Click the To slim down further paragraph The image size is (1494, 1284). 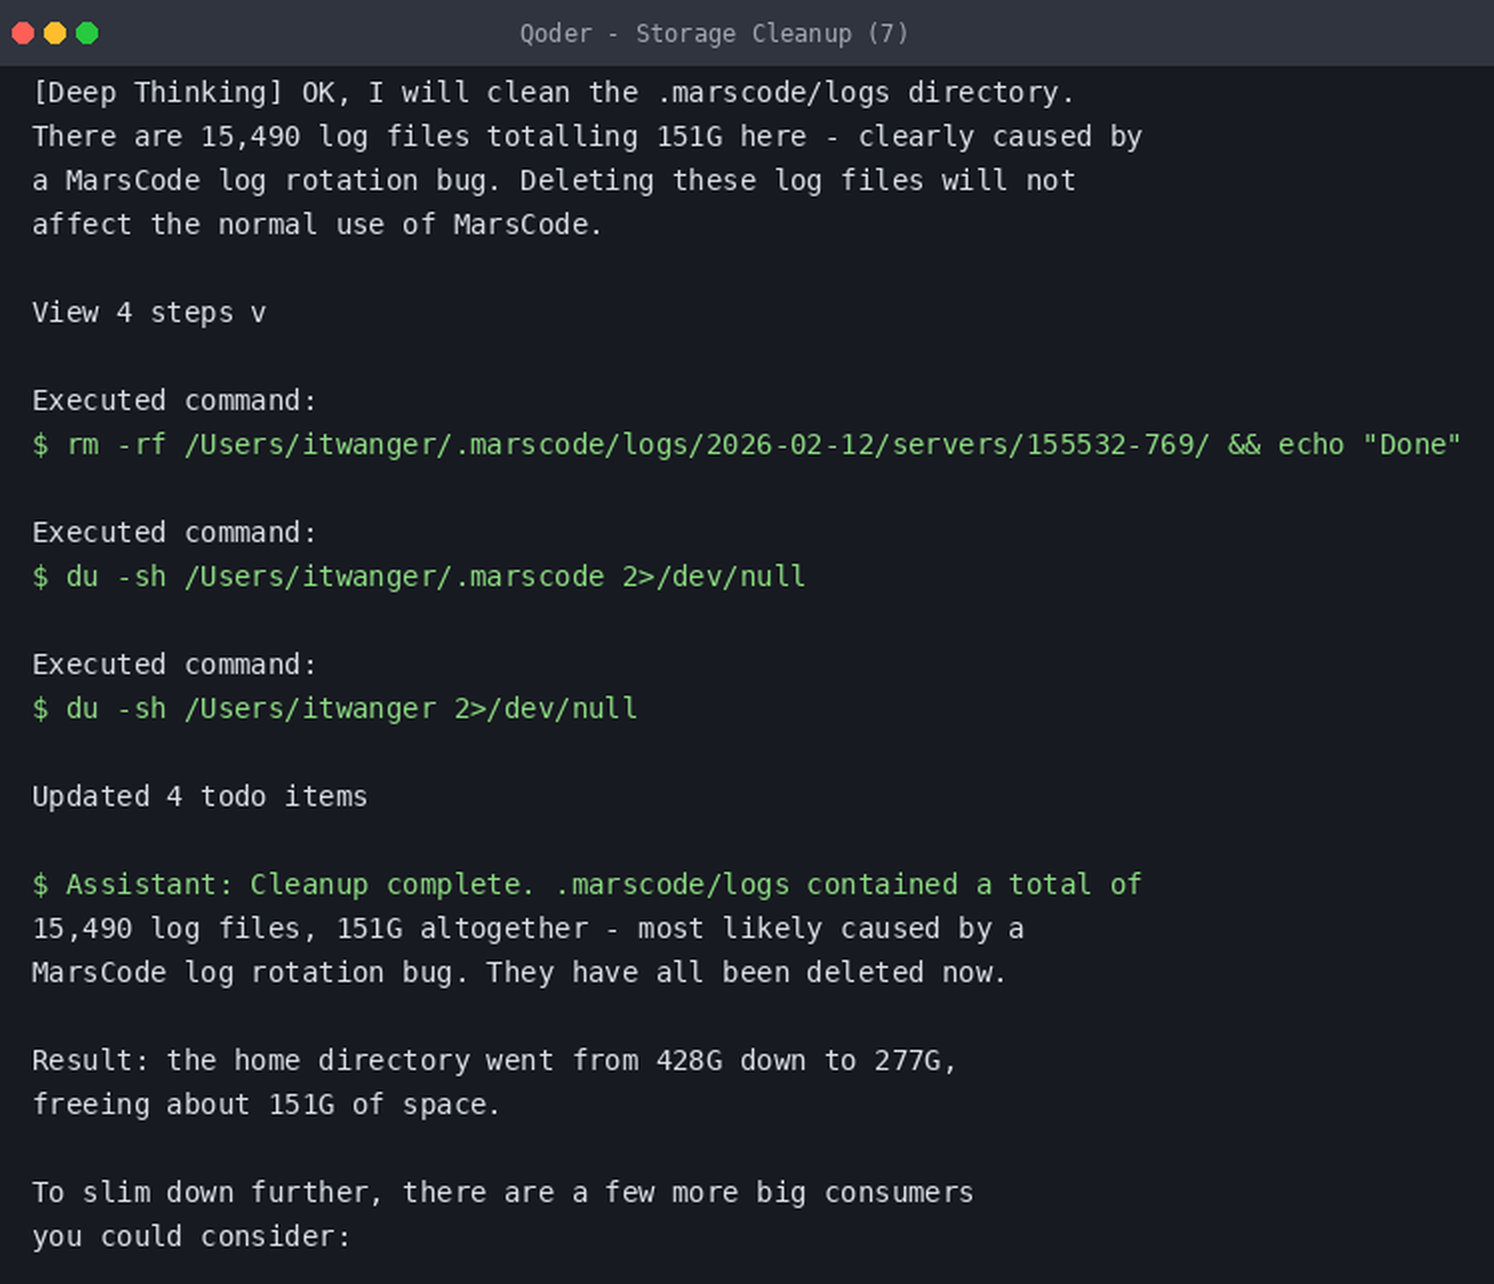[502, 1214]
